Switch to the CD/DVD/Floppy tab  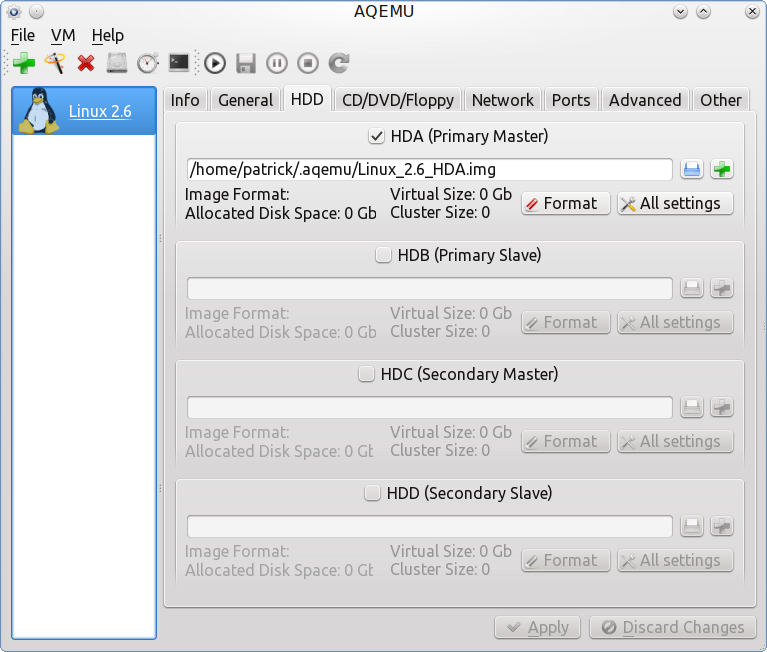point(398,100)
